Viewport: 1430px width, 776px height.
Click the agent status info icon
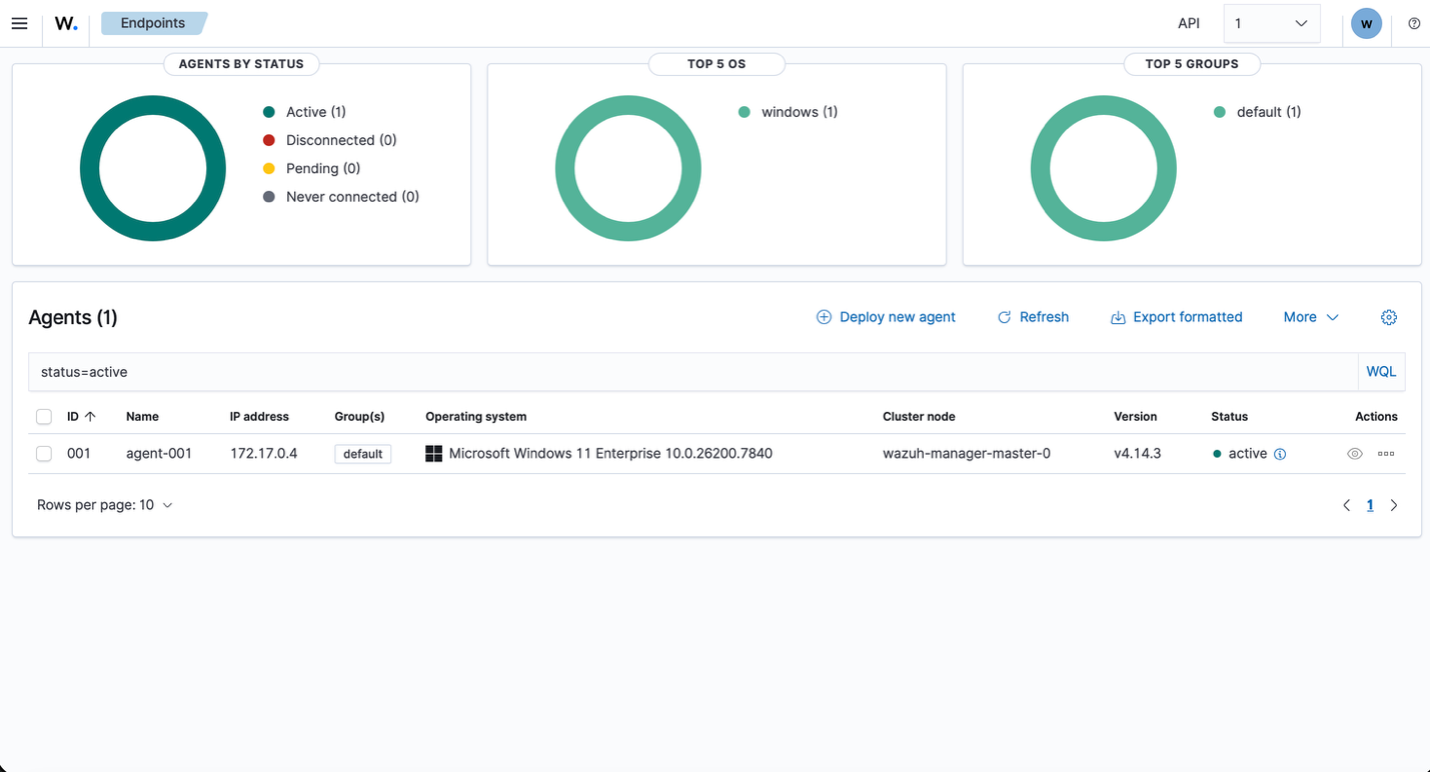click(x=1280, y=454)
